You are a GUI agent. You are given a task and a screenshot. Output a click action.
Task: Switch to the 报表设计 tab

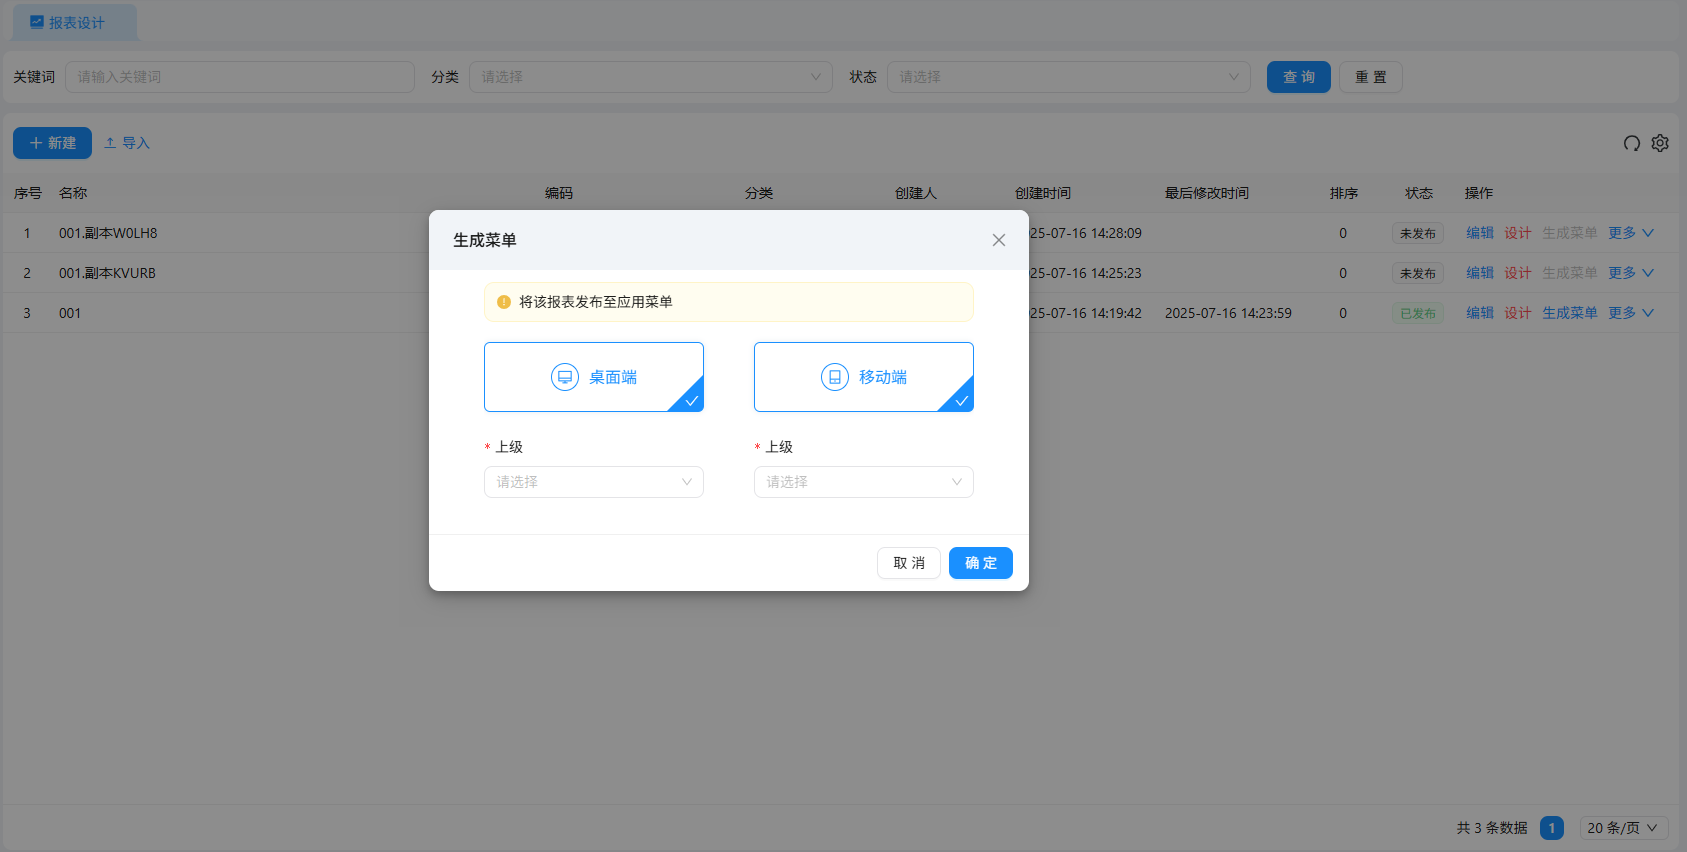[76, 22]
